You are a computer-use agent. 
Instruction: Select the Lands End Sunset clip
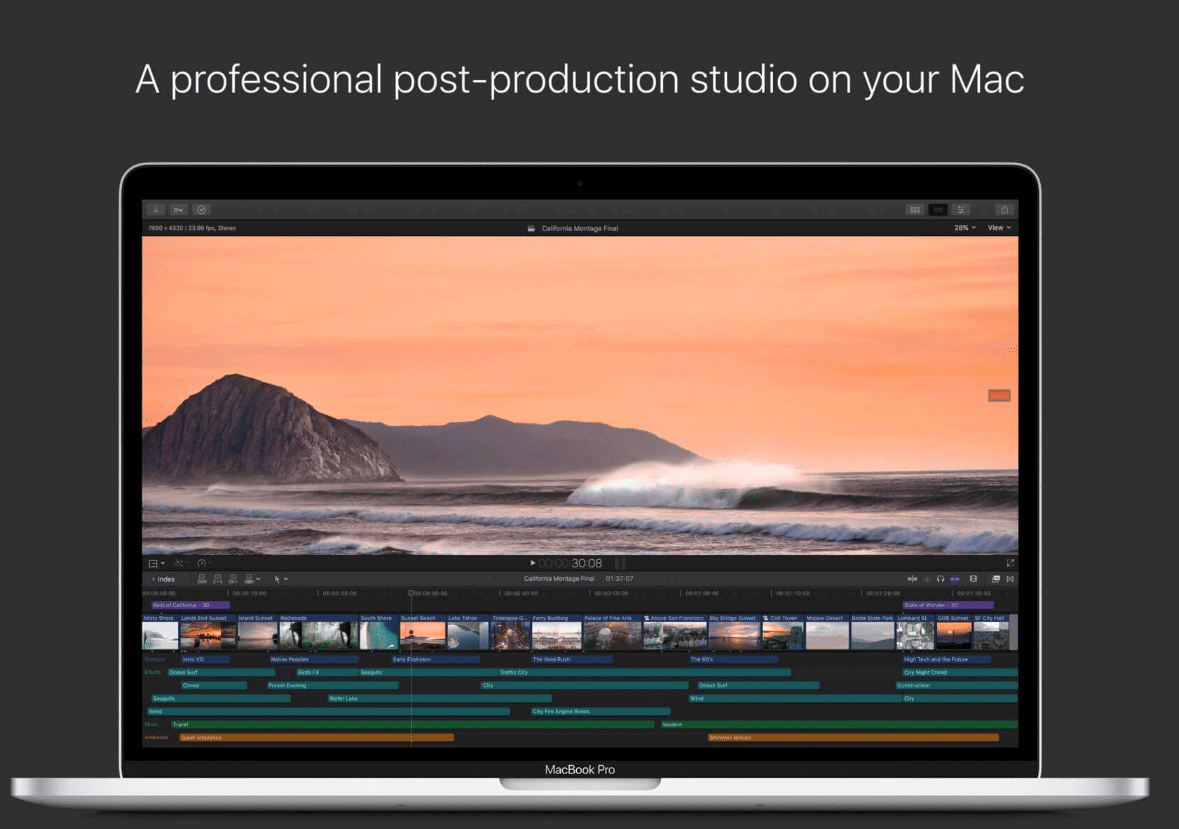pyautogui.click(x=208, y=631)
